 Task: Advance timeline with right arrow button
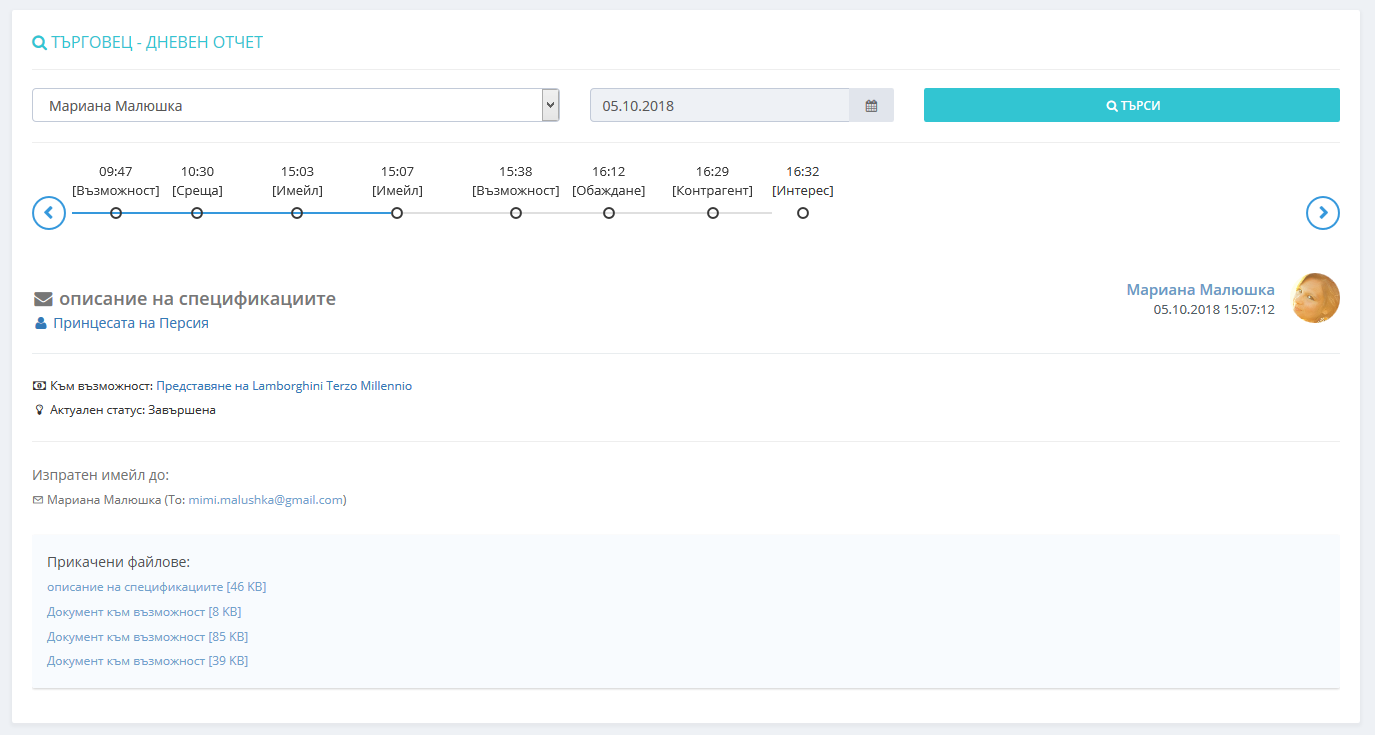pyautogui.click(x=1322, y=213)
